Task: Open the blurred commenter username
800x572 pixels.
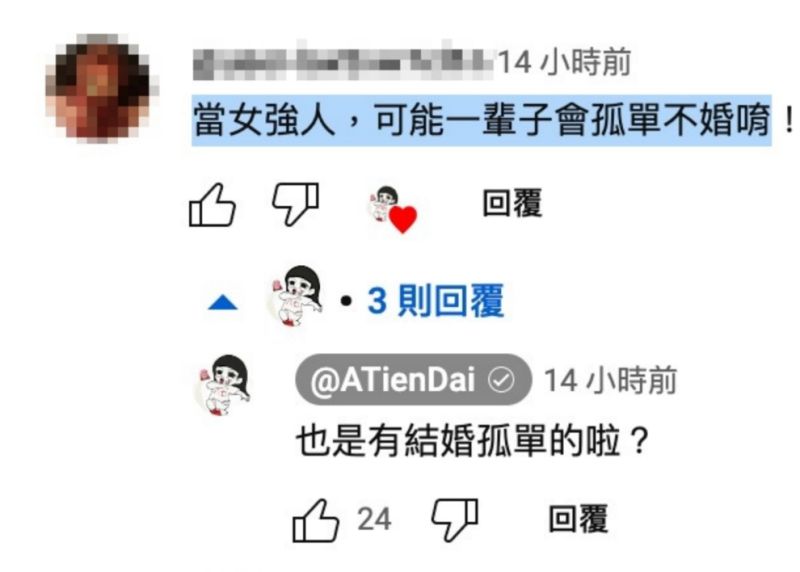Action: point(343,62)
